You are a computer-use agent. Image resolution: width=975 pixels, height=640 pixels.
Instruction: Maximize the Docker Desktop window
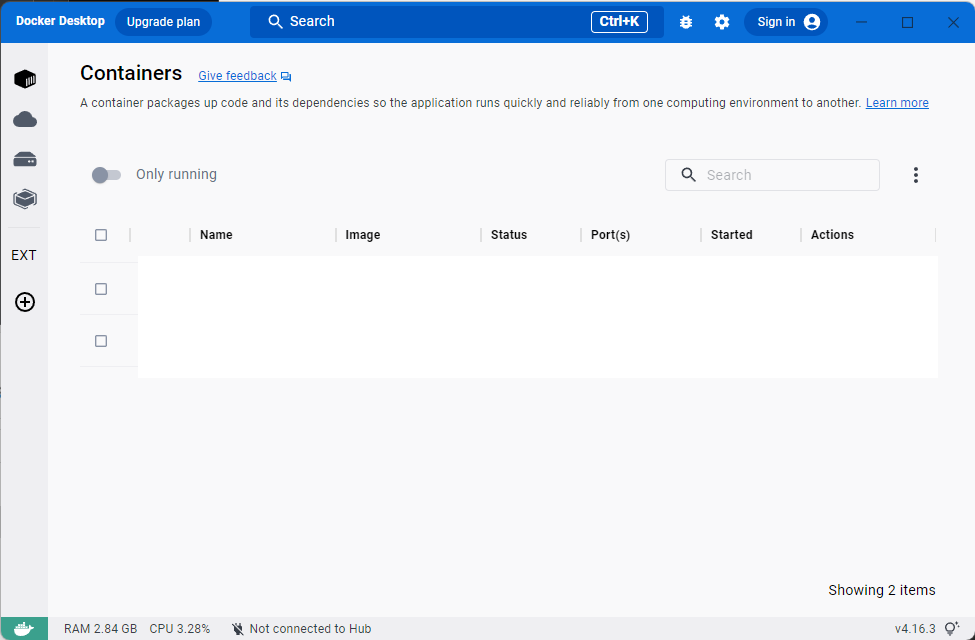(907, 22)
